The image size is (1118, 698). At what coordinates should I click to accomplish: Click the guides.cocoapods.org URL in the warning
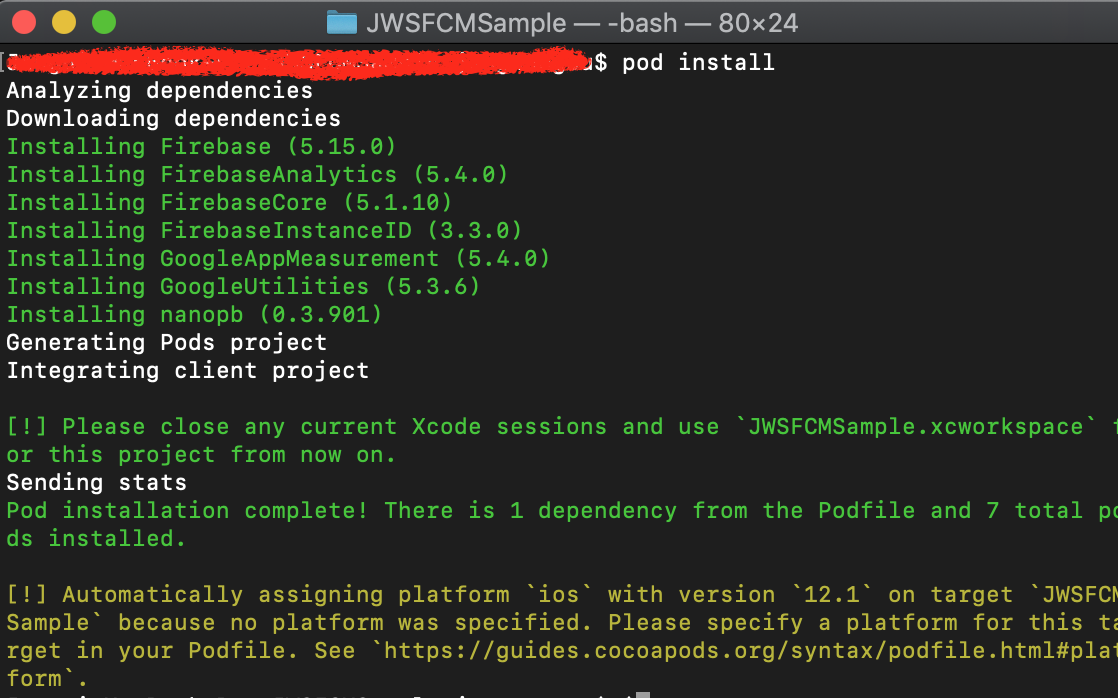pos(751,650)
